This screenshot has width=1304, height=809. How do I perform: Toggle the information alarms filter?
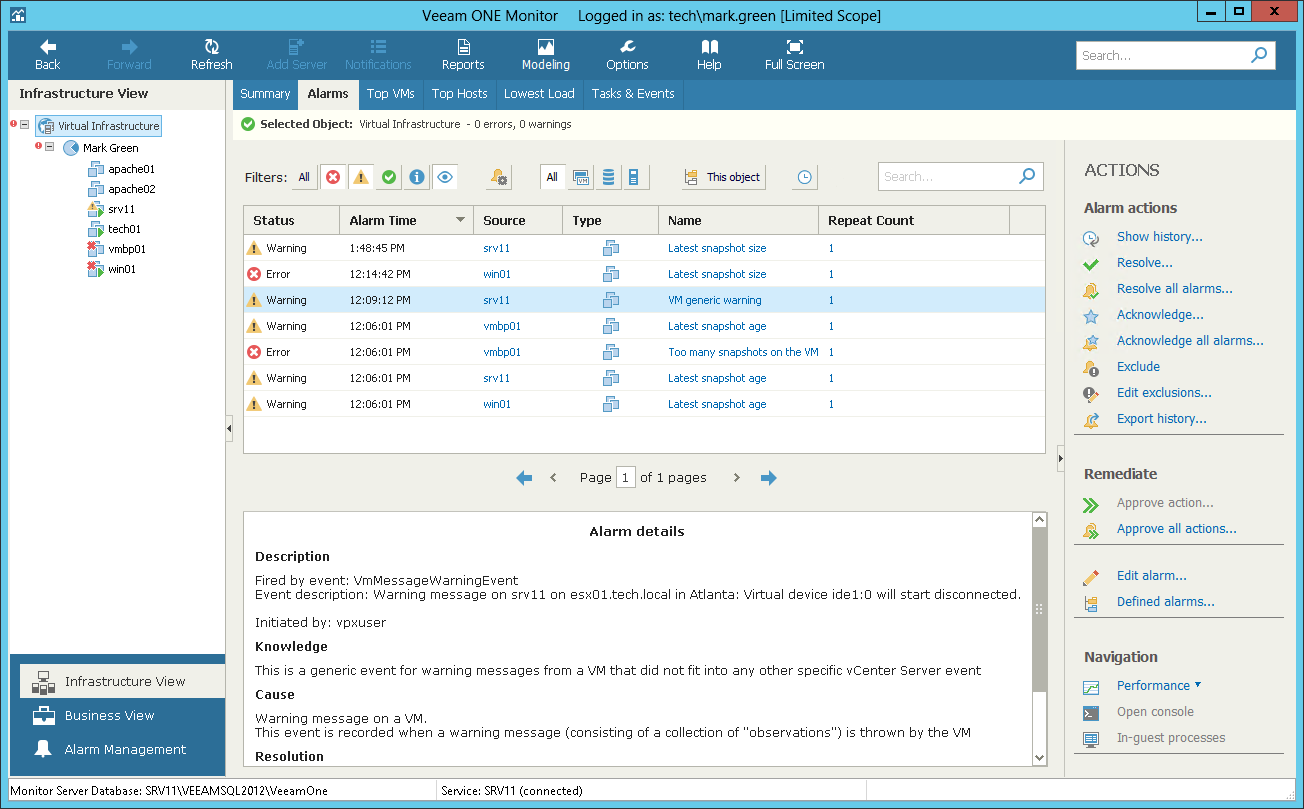pyautogui.click(x=417, y=177)
